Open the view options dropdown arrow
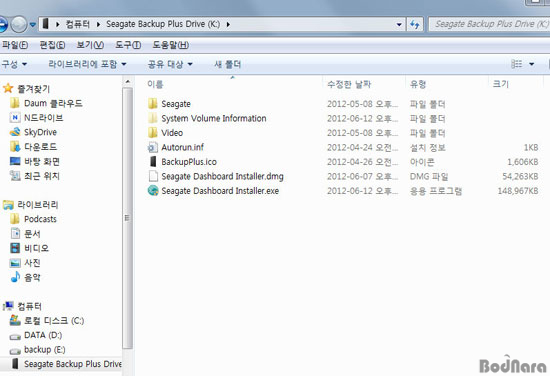The height and width of the screenshot is (376, 550). coord(531,64)
